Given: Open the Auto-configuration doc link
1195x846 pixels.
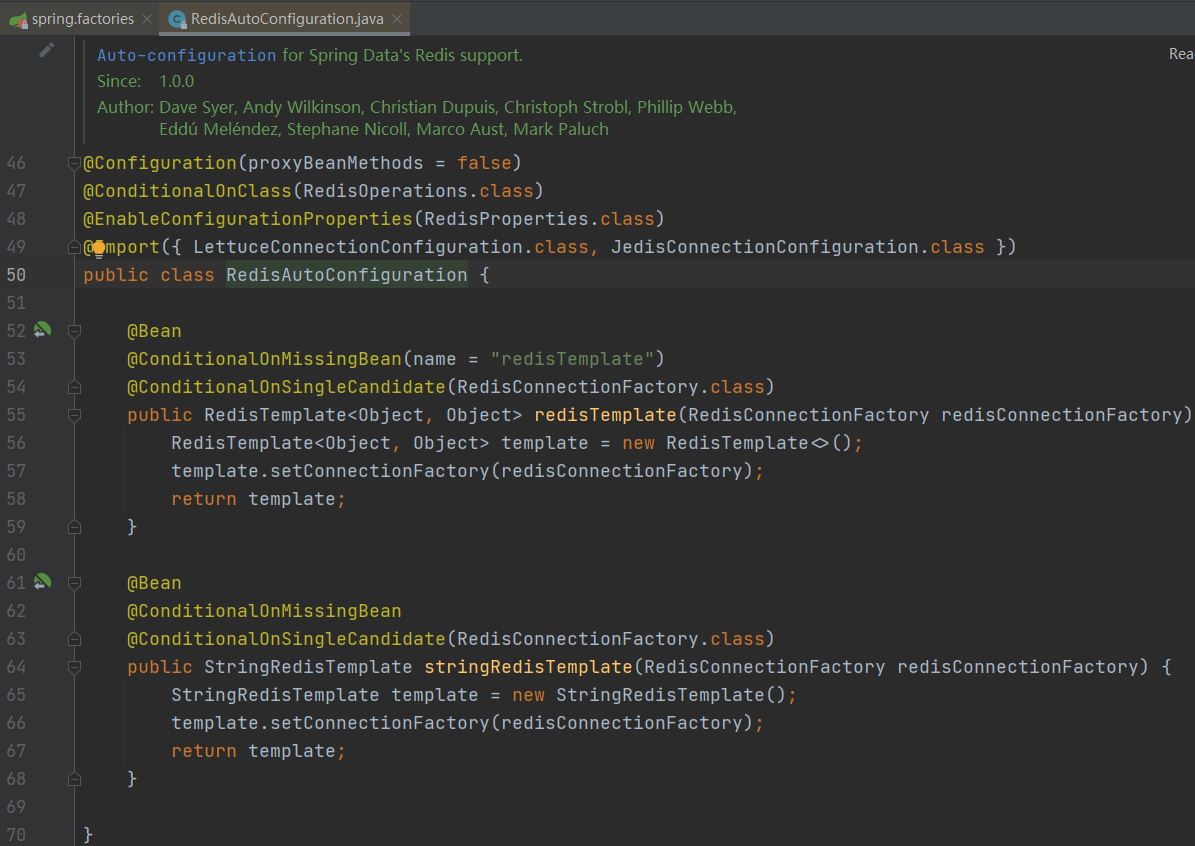Looking at the screenshot, I should pos(187,55).
